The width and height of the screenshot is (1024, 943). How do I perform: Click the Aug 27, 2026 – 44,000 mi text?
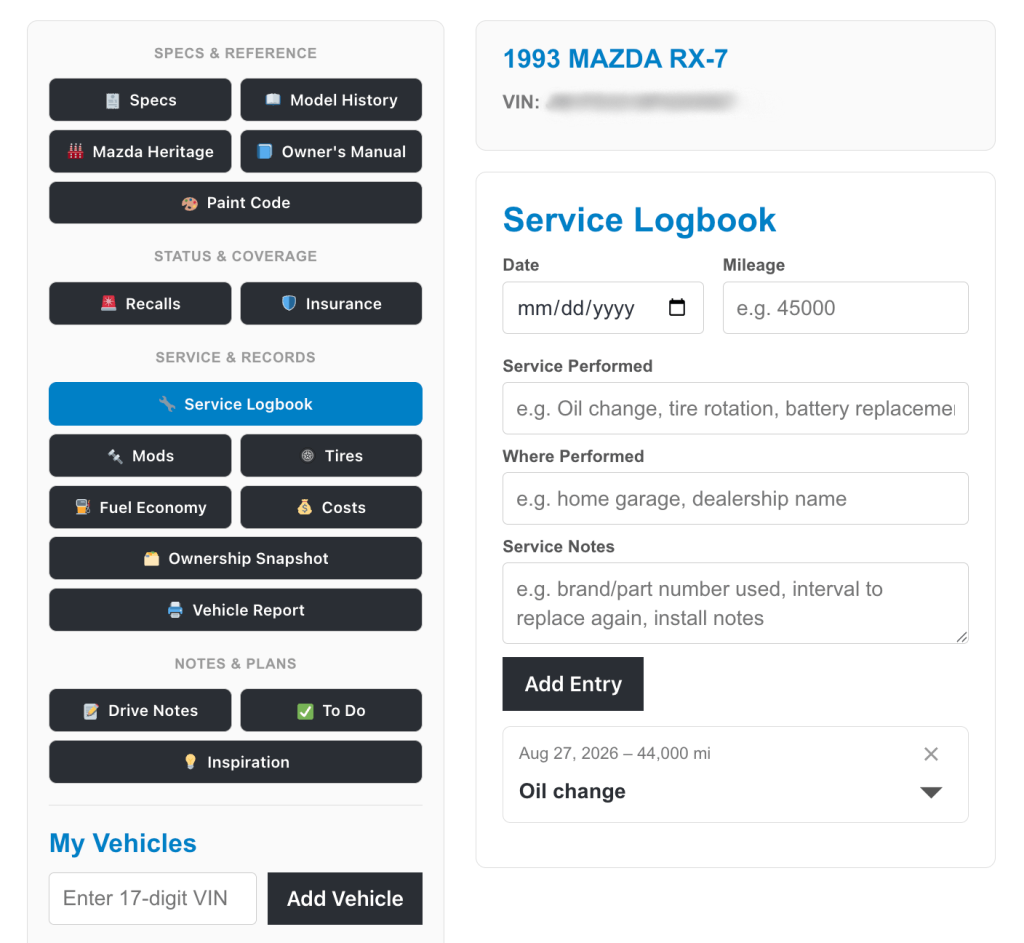[615, 754]
